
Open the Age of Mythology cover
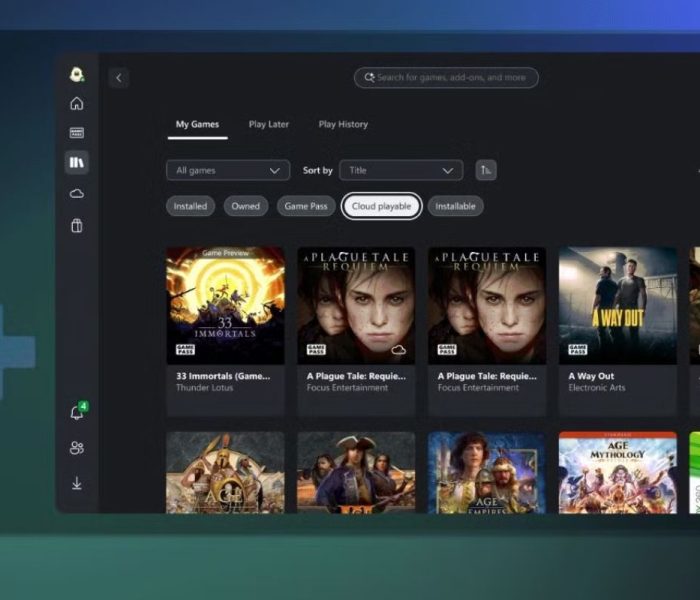[618, 472]
